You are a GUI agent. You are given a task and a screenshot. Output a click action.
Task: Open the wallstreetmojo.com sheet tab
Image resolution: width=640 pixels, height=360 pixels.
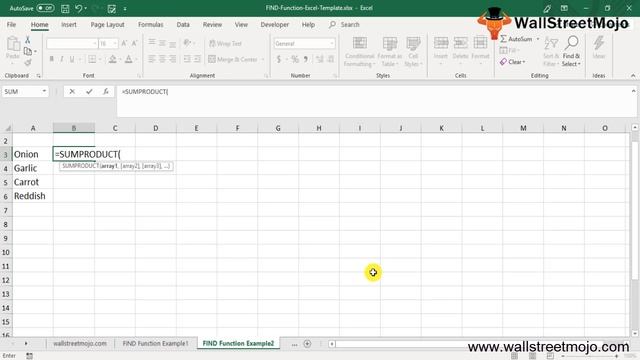80,344
